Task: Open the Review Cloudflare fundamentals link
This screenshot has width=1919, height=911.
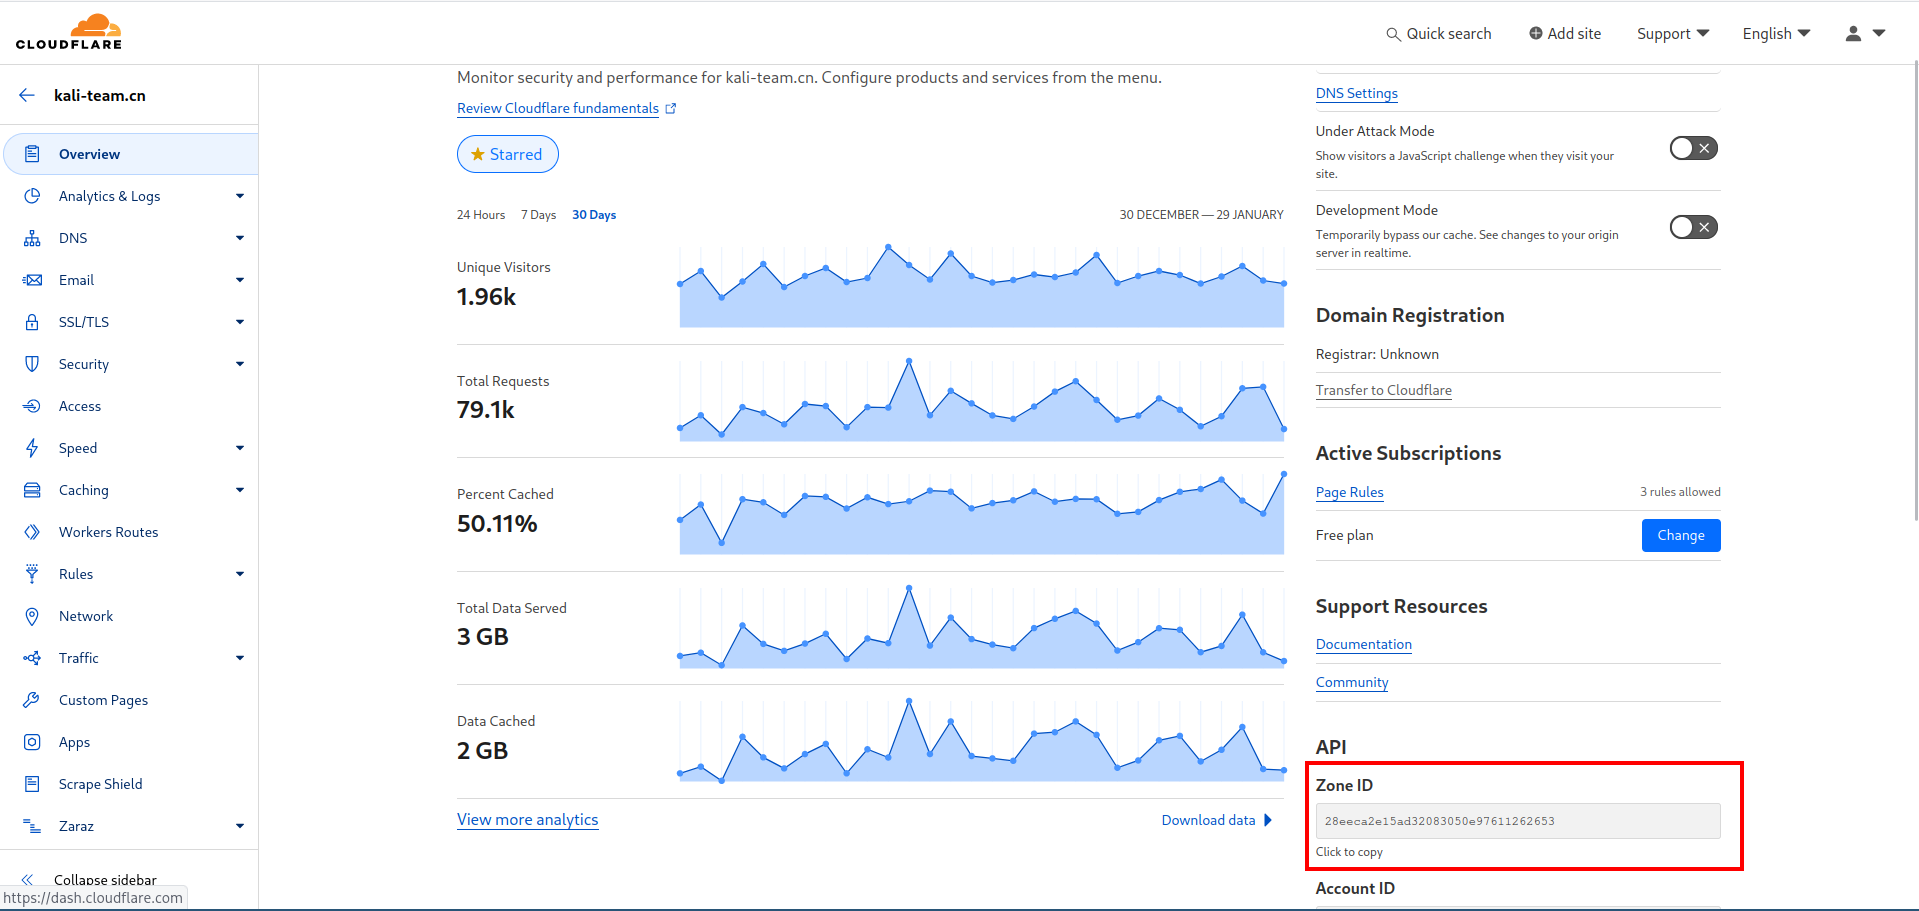Action: tap(558, 108)
